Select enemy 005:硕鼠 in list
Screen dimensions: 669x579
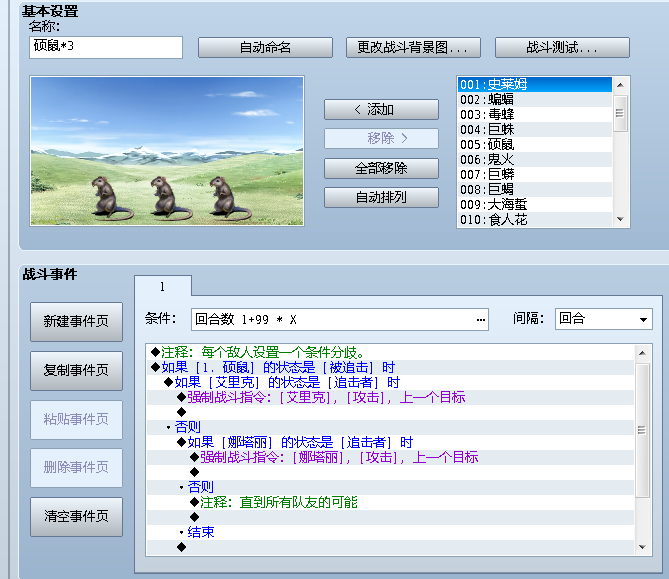tap(535, 144)
